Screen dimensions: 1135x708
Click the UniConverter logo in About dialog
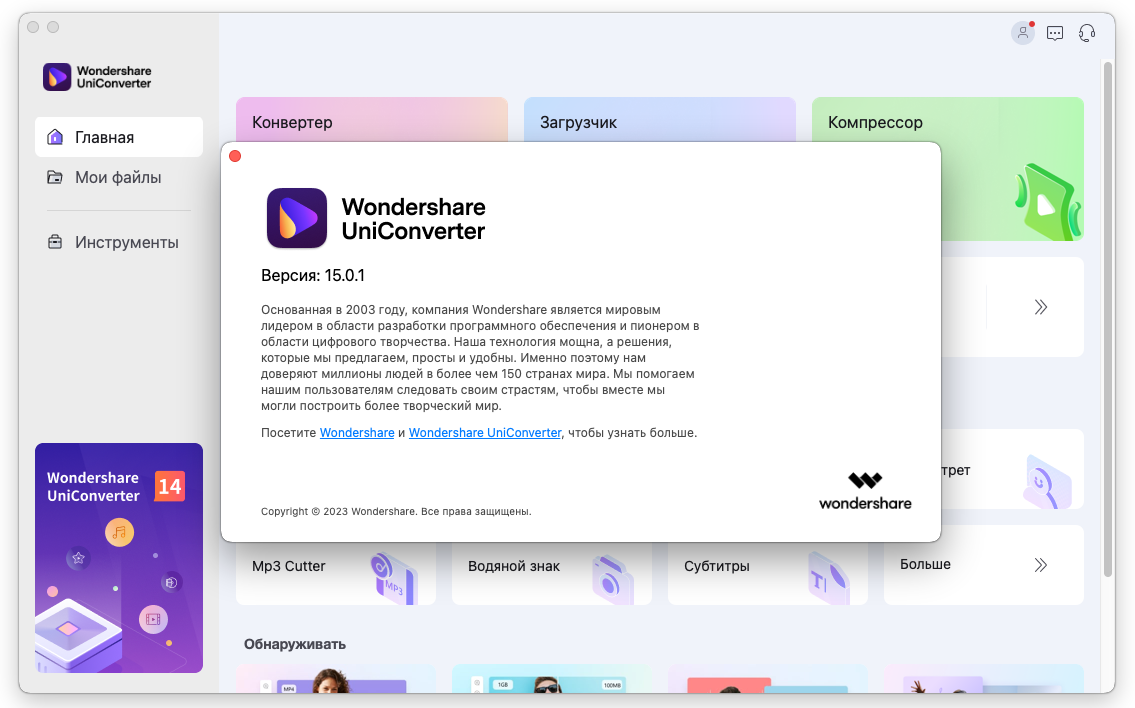297,218
